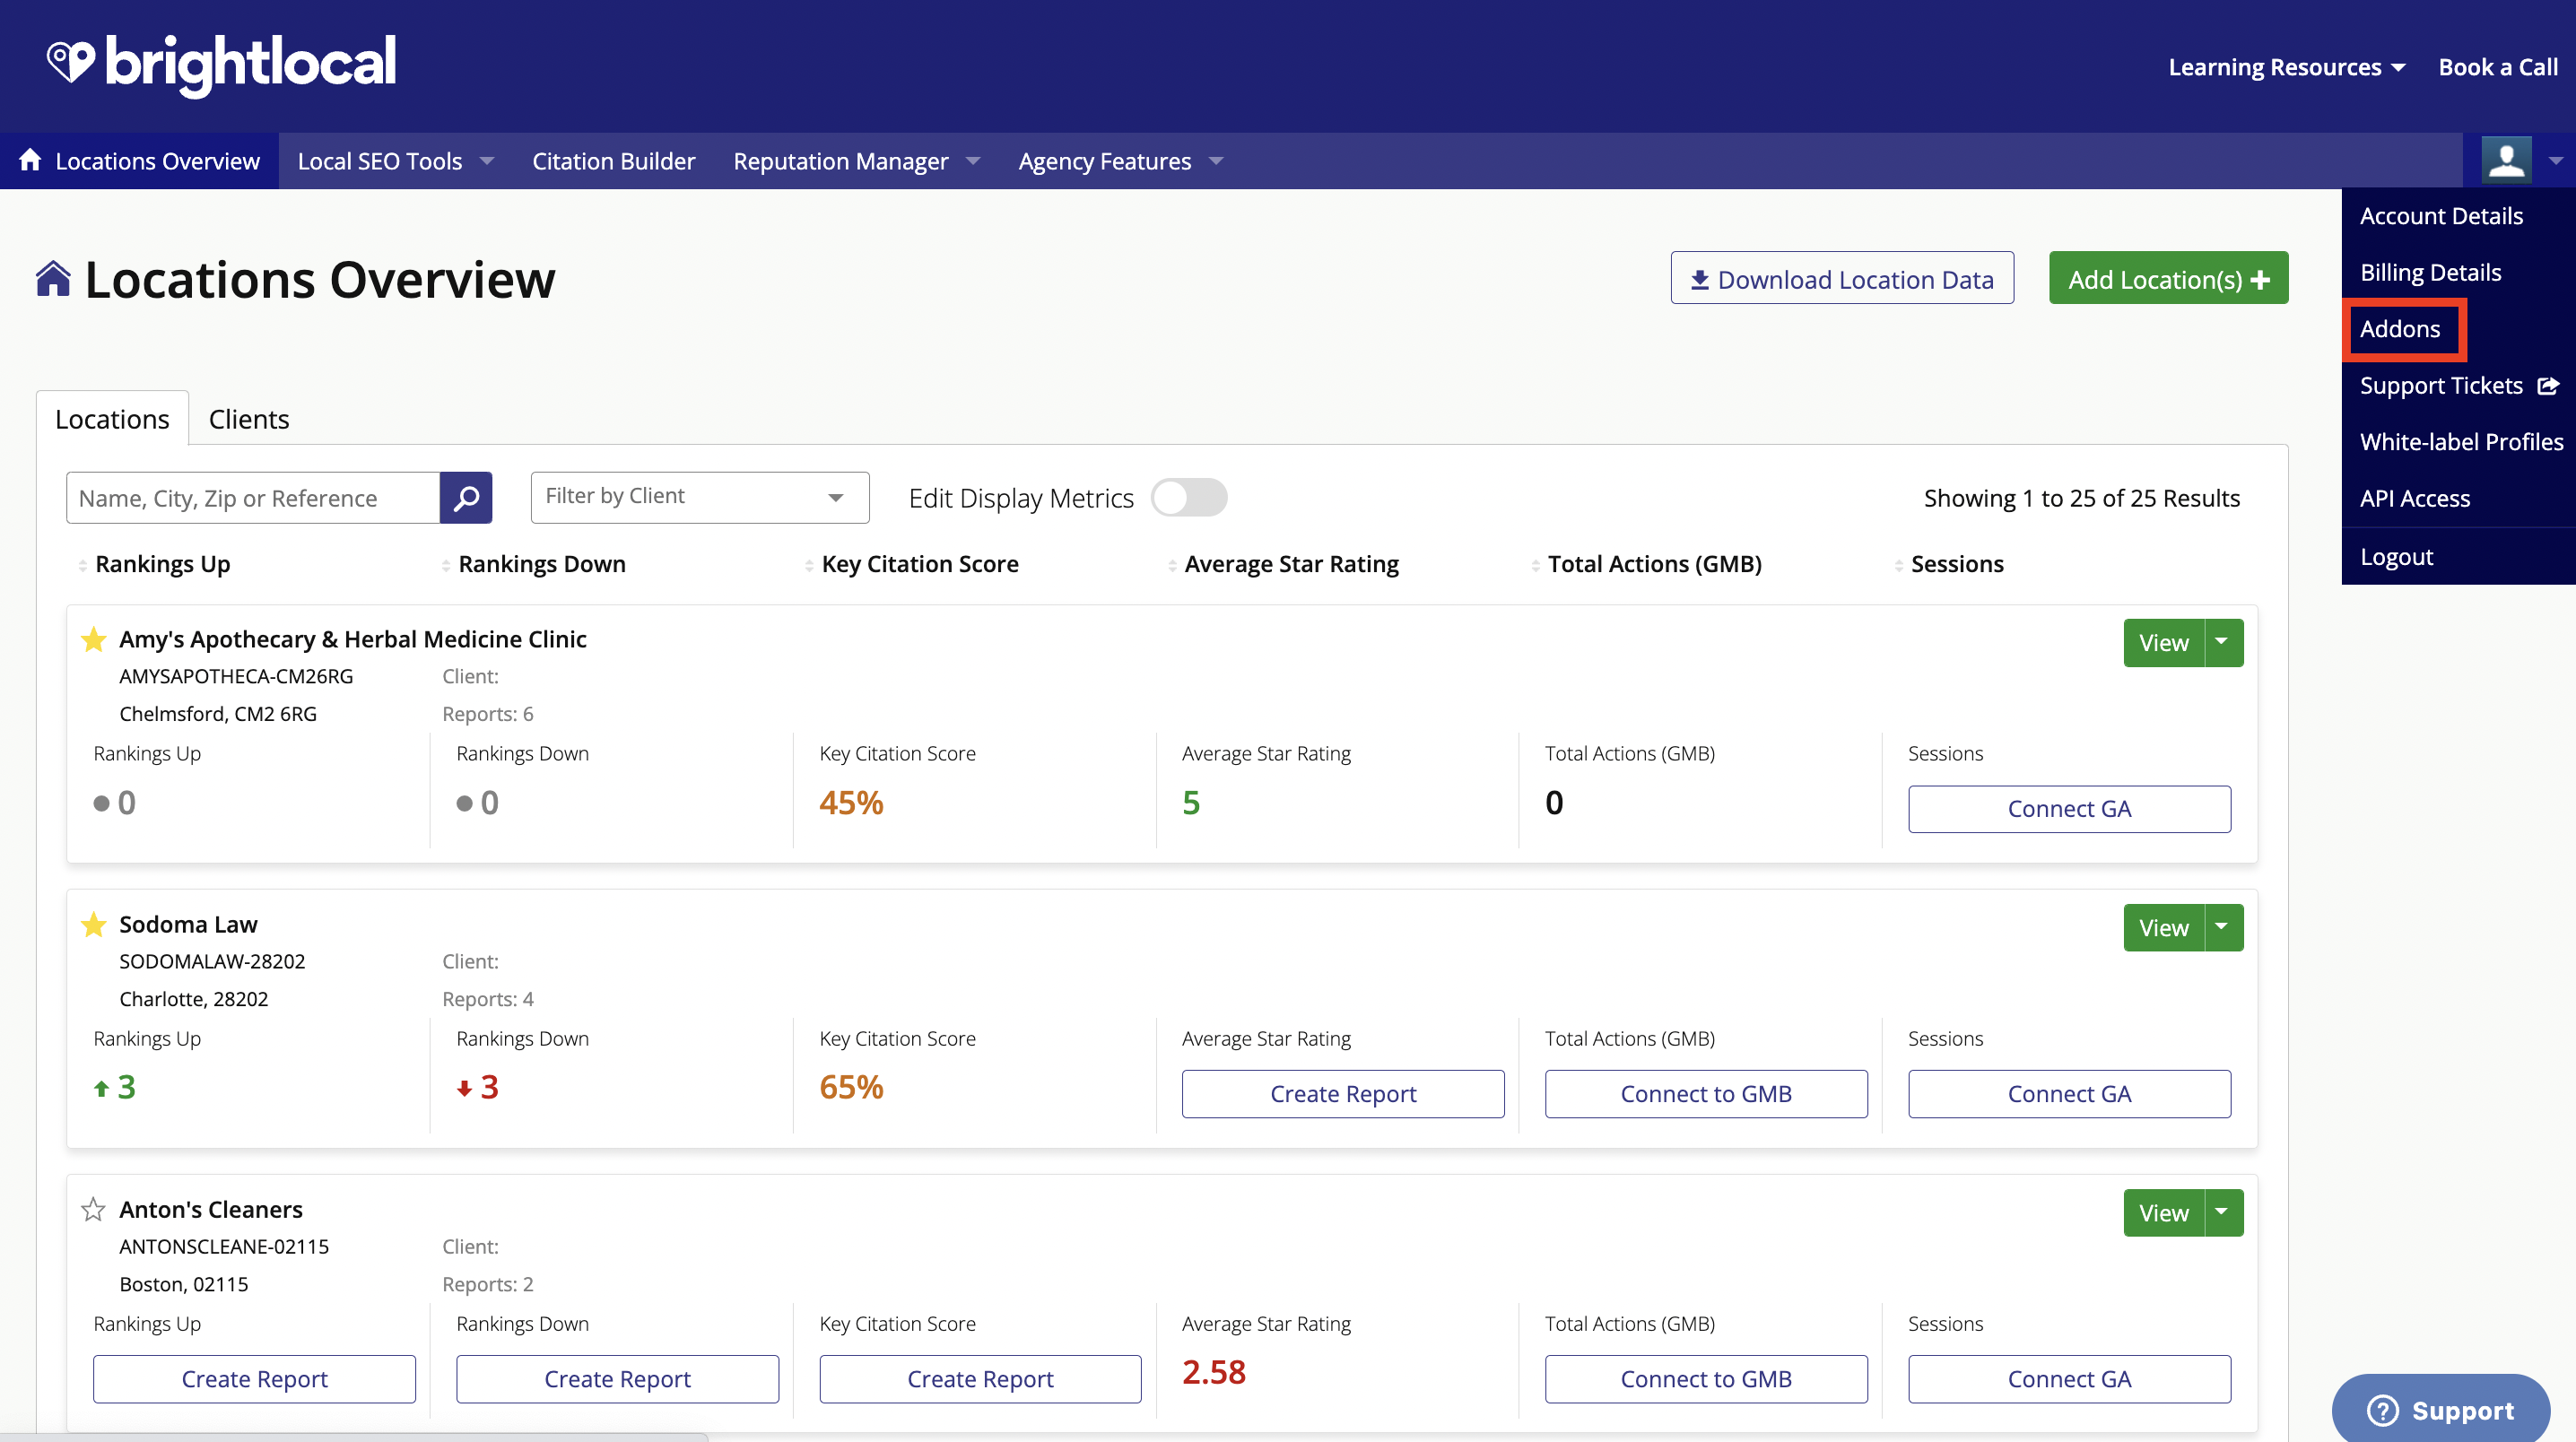Viewport: 2576px width, 1442px height.
Task: Click the Name, City, Zip search field
Action: (x=253, y=498)
